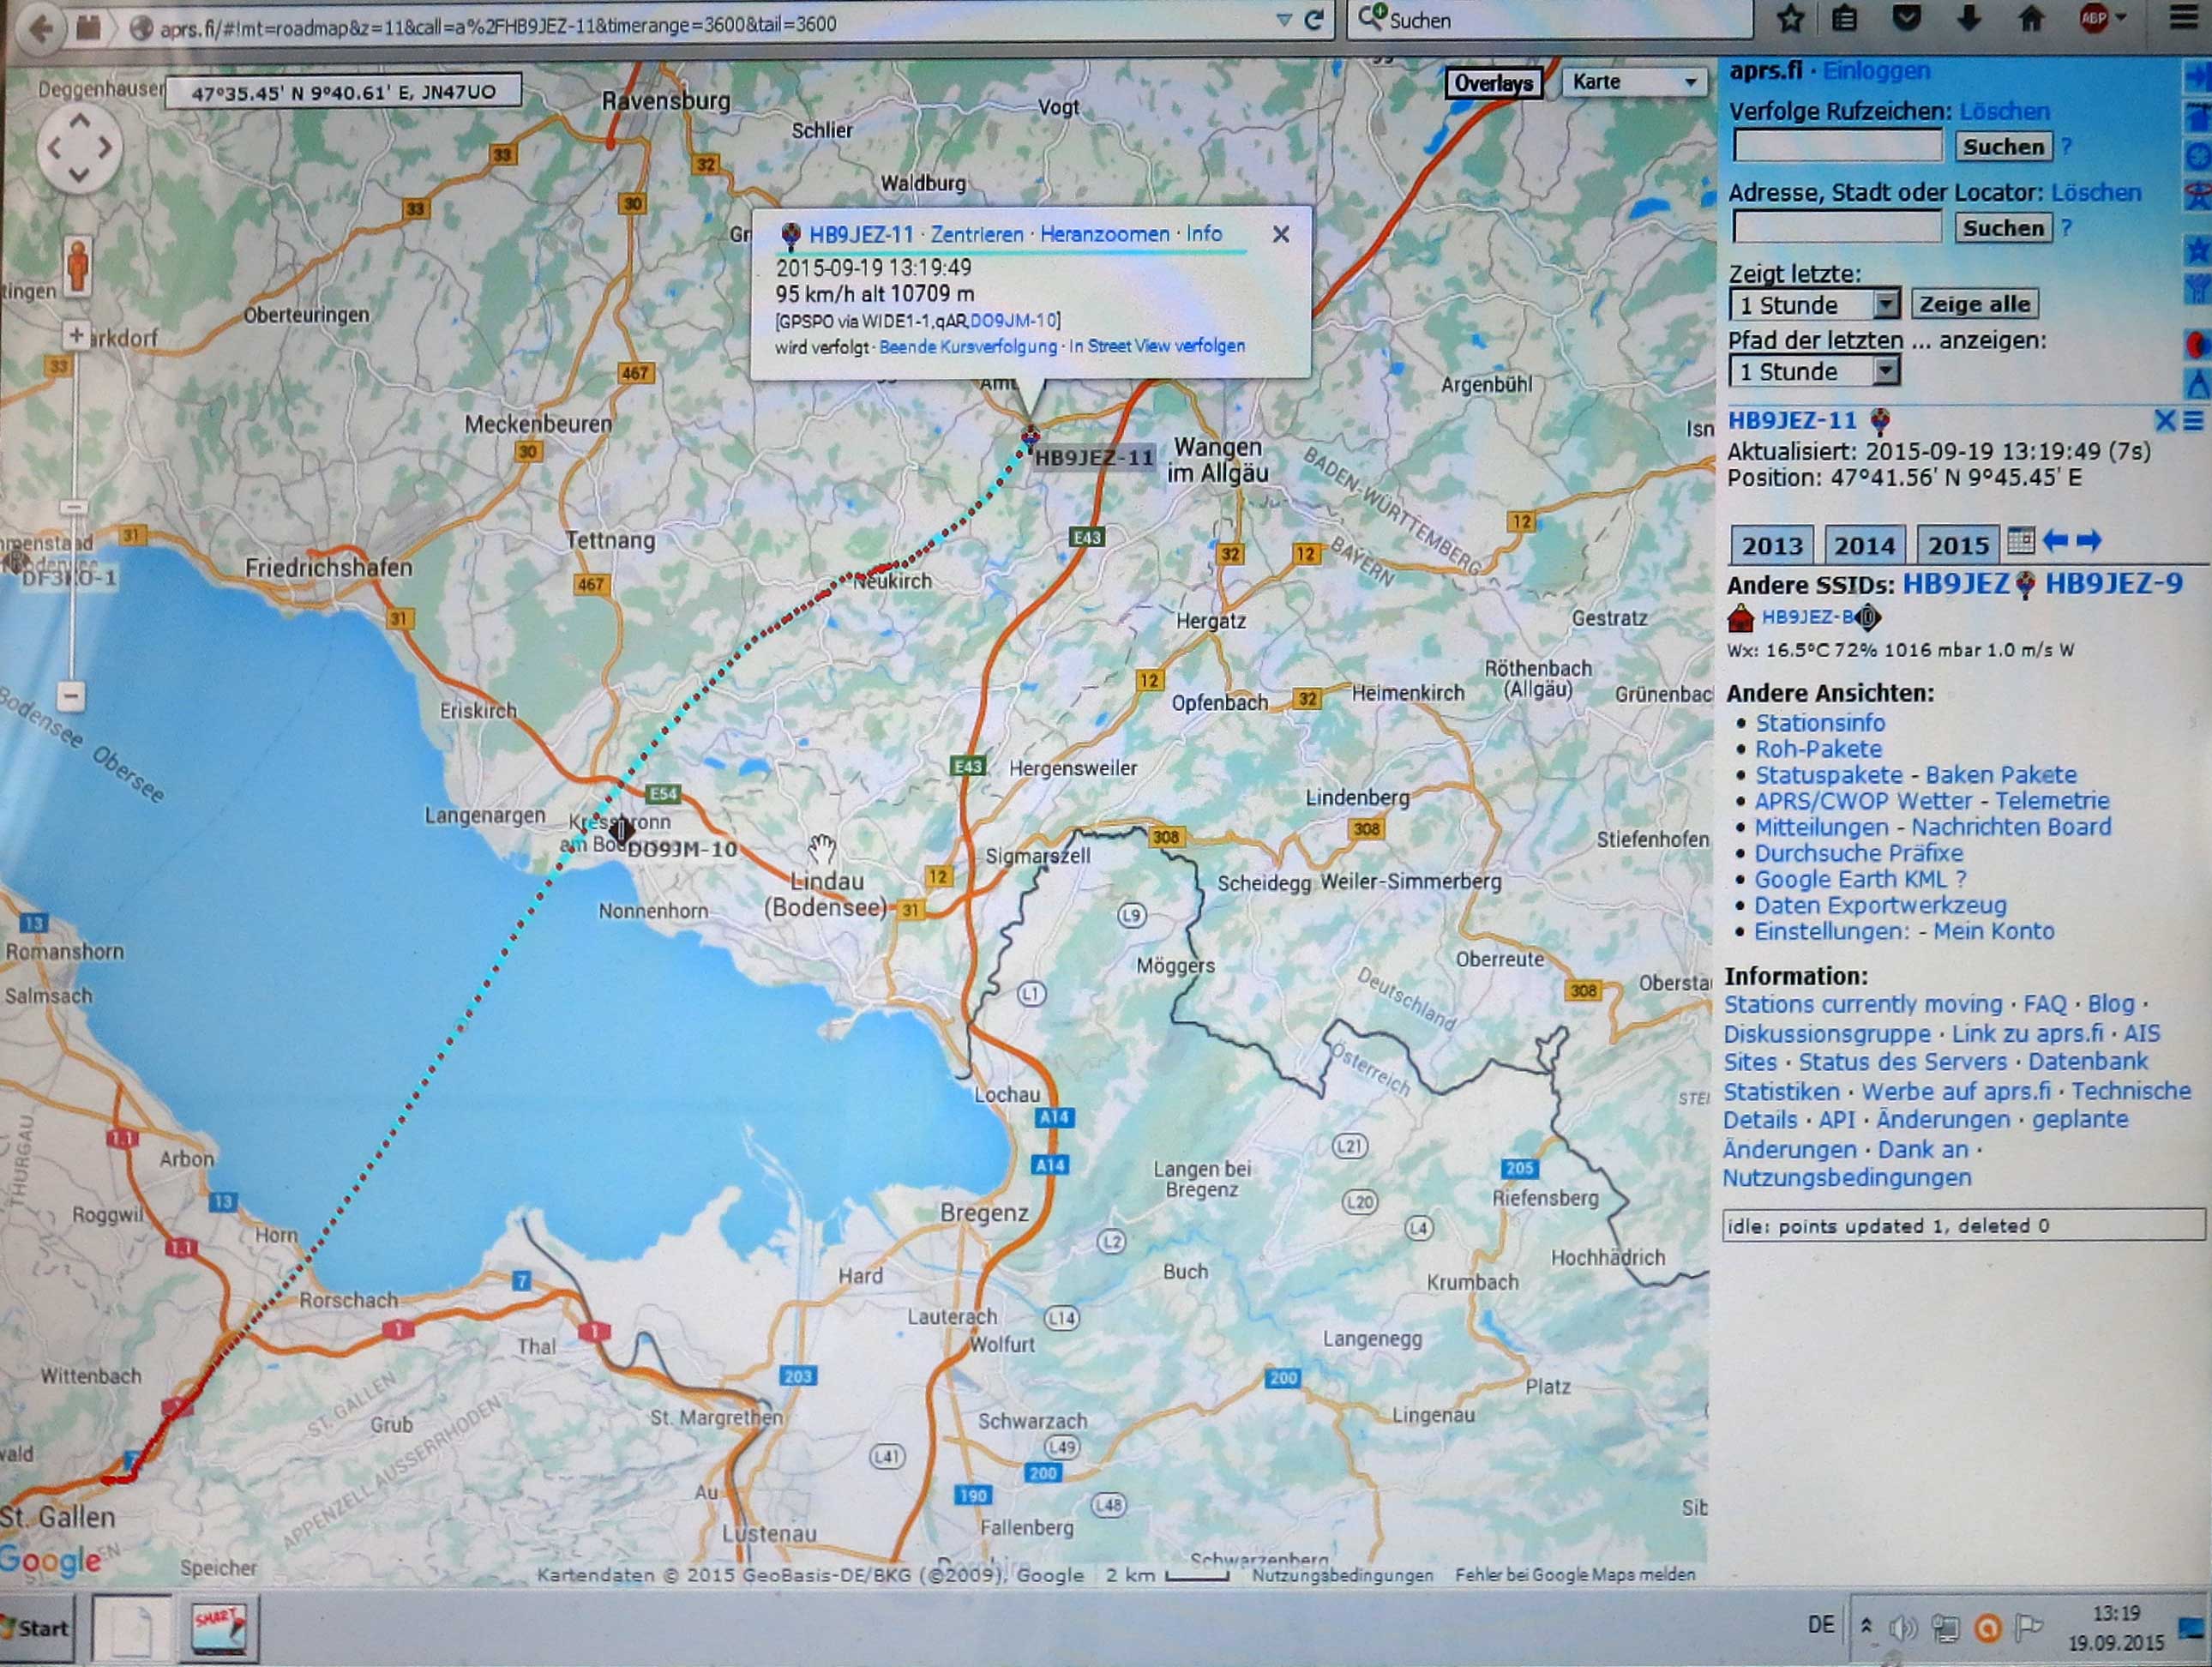Click Heranzoomen in the info popup

coord(1105,234)
